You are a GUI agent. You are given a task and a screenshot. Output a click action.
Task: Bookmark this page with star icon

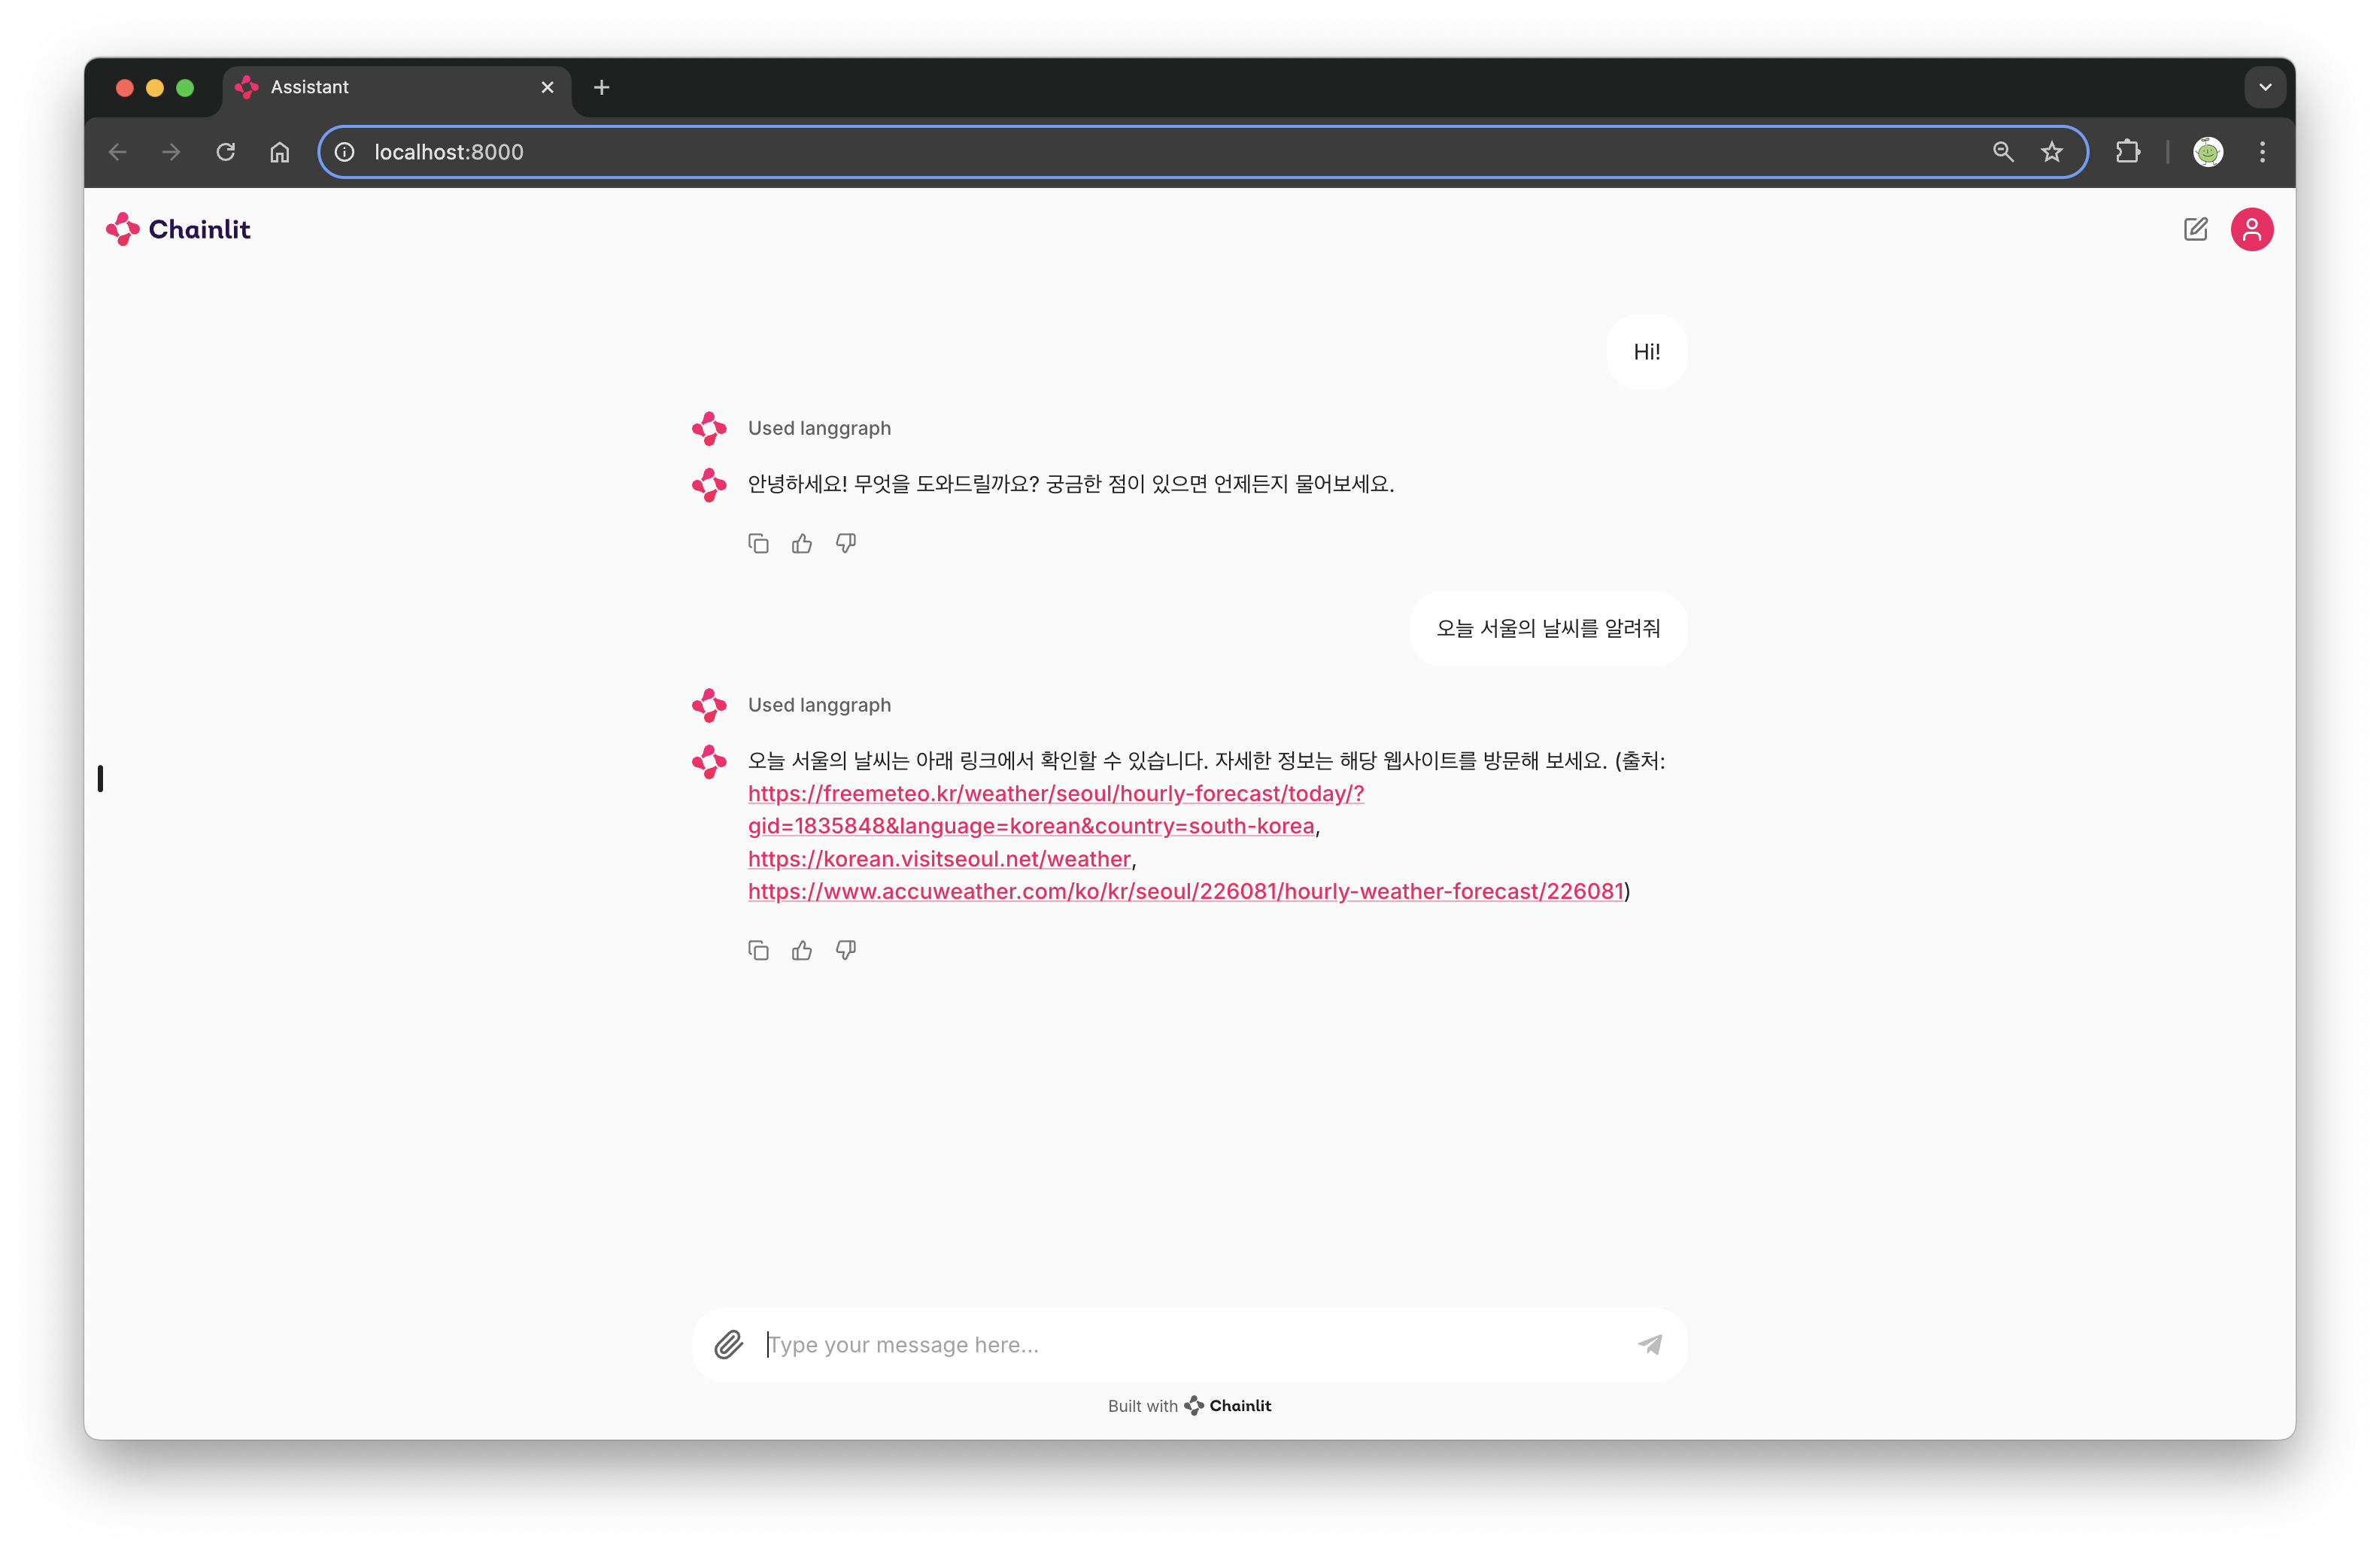2052,152
